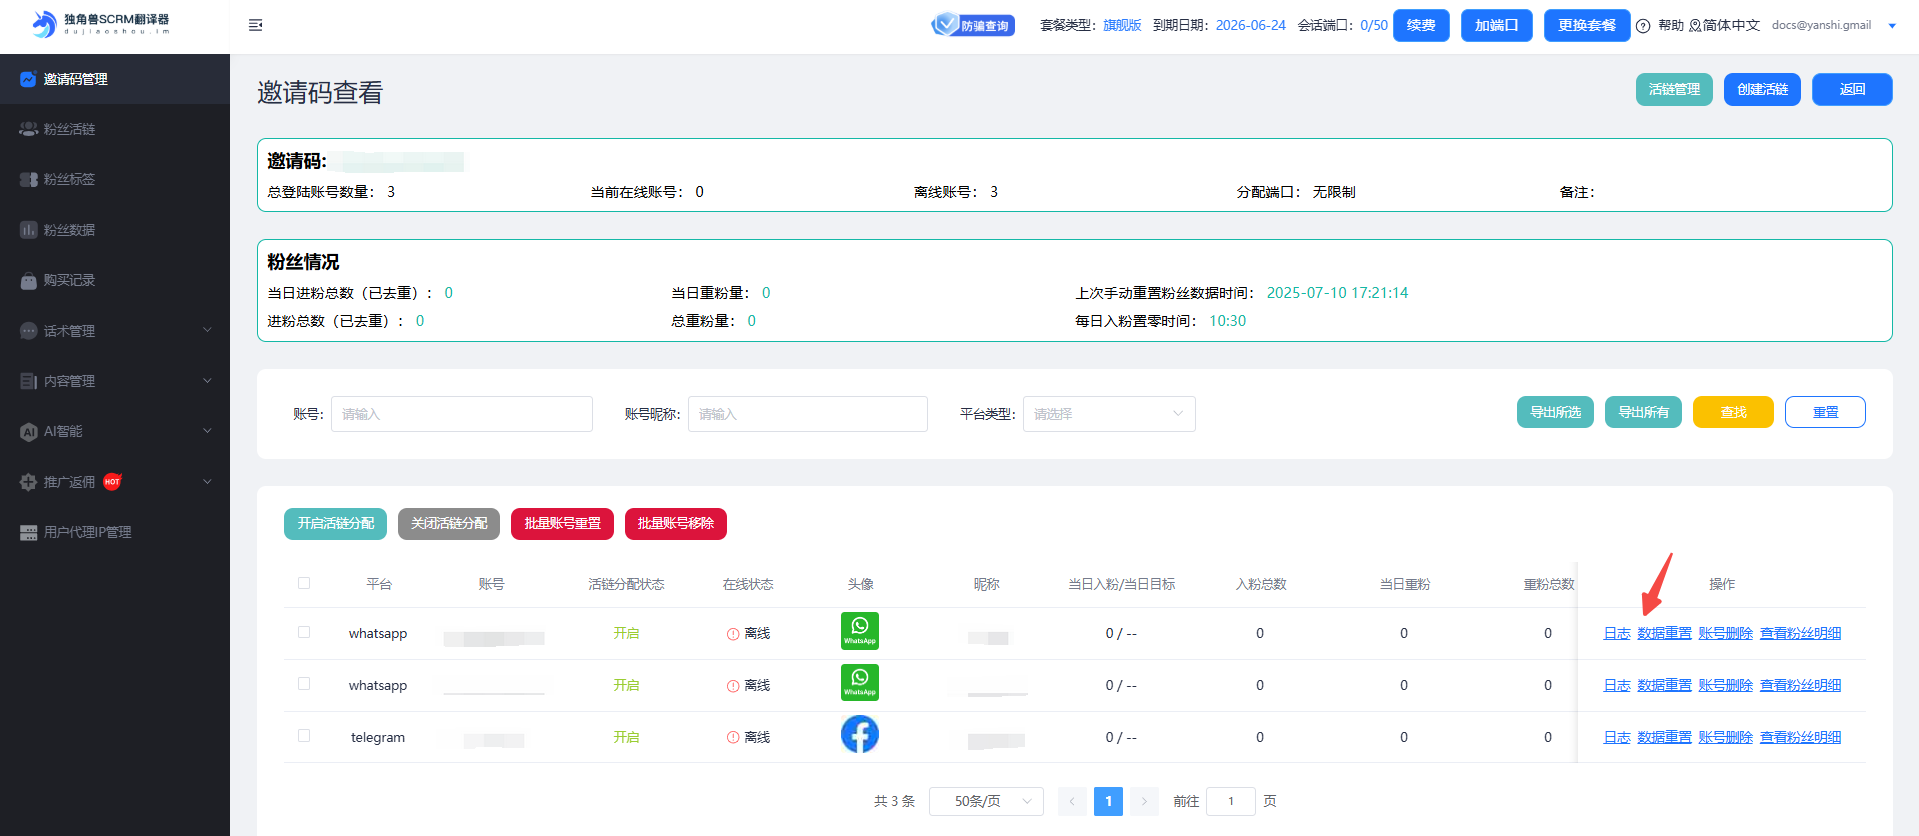1919x836 pixels.
Task: Select the telegram row checkbox
Action: (x=304, y=736)
